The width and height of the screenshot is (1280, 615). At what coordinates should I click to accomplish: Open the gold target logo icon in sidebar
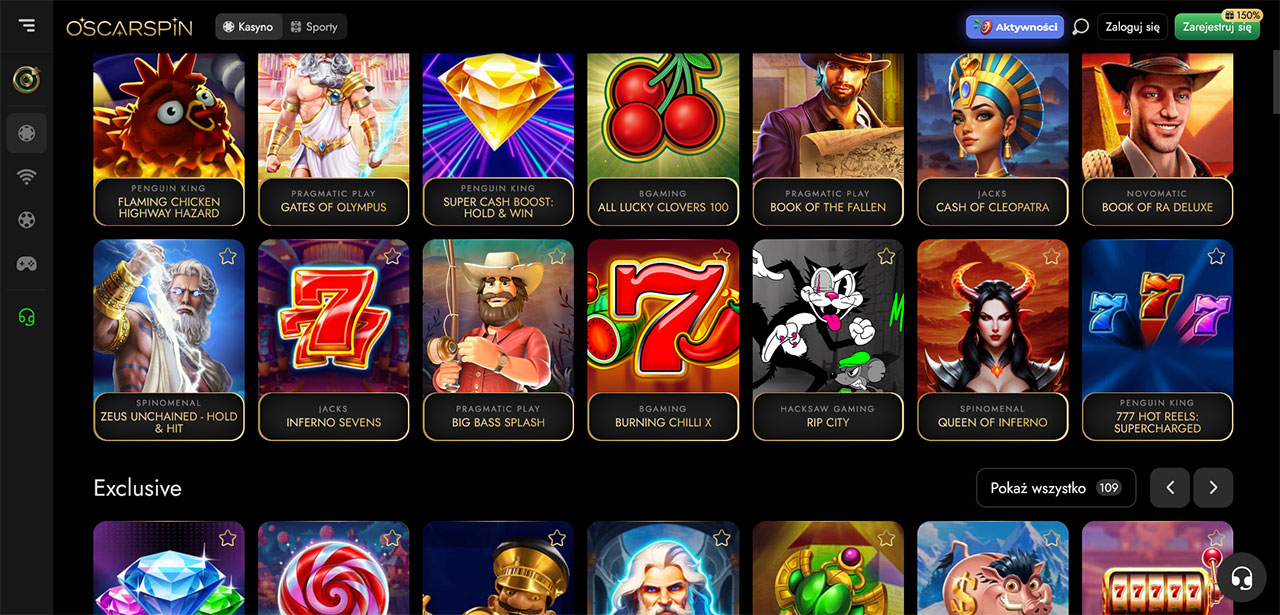click(27, 80)
